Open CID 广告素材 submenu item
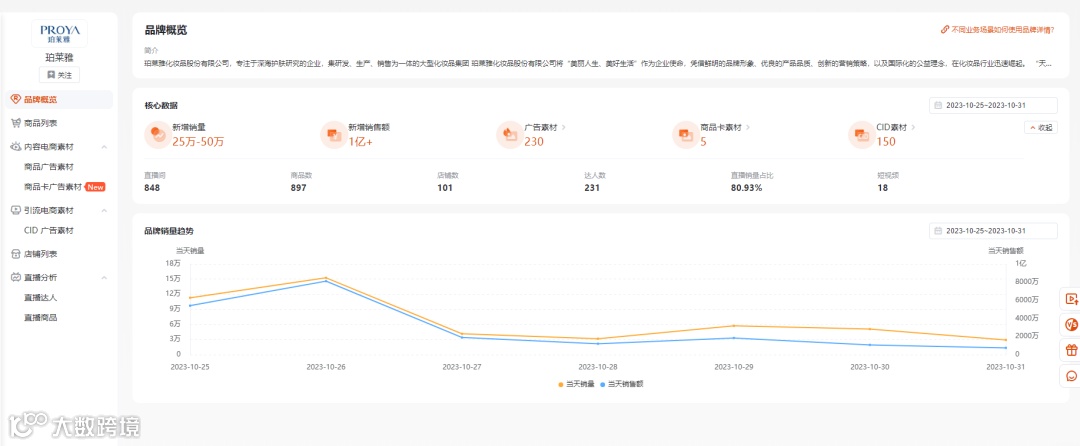1080x446 pixels. pos(48,231)
